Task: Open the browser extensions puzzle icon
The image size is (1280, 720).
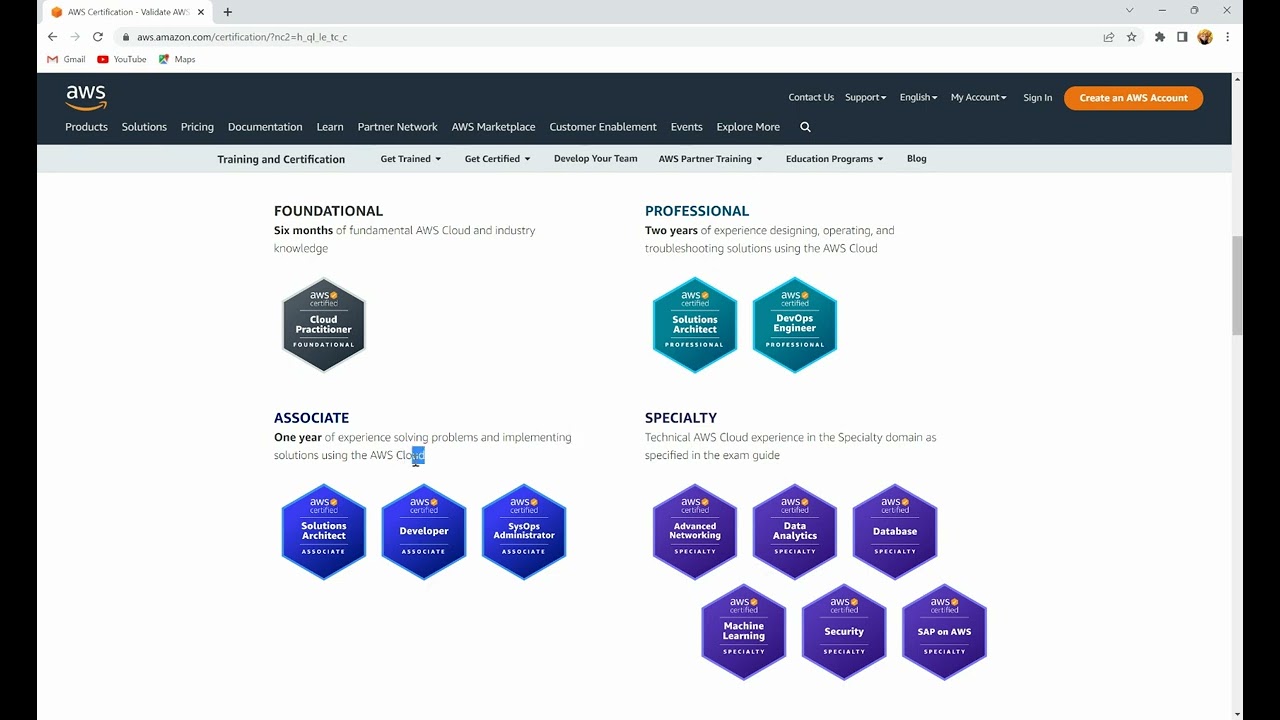Action: pyautogui.click(x=1160, y=37)
